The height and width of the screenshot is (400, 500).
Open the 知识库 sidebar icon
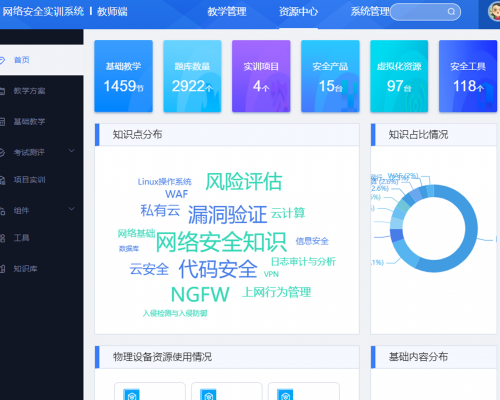[x=2, y=269]
